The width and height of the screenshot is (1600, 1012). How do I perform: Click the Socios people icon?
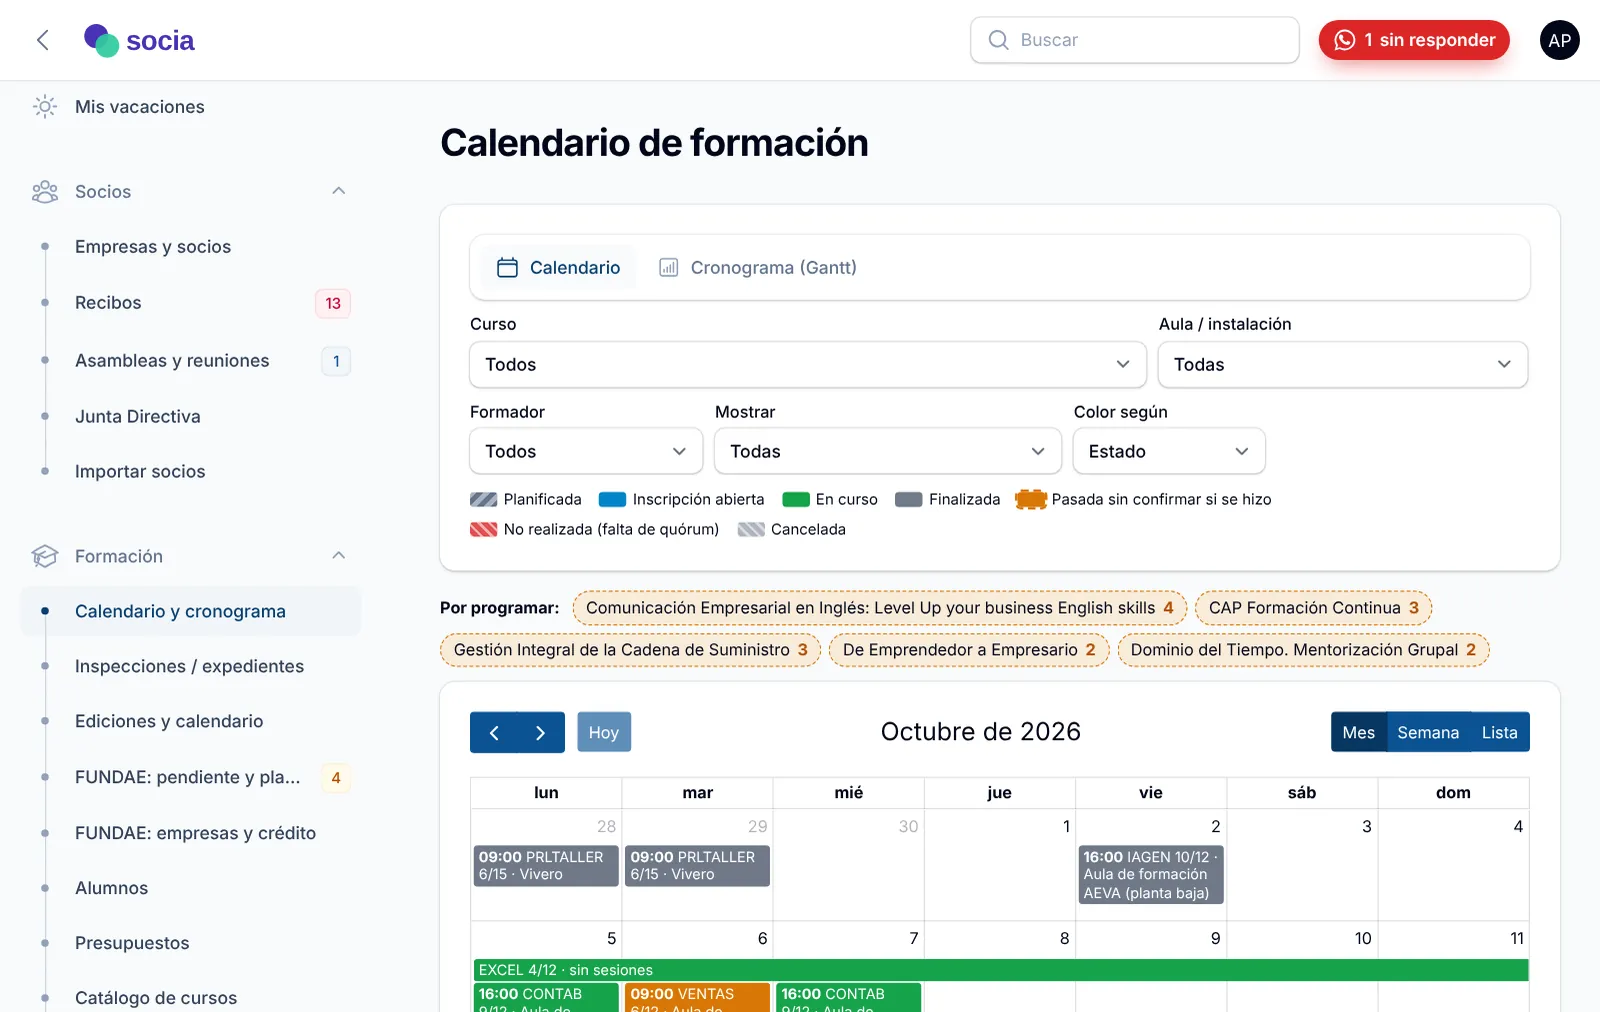pos(45,192)
